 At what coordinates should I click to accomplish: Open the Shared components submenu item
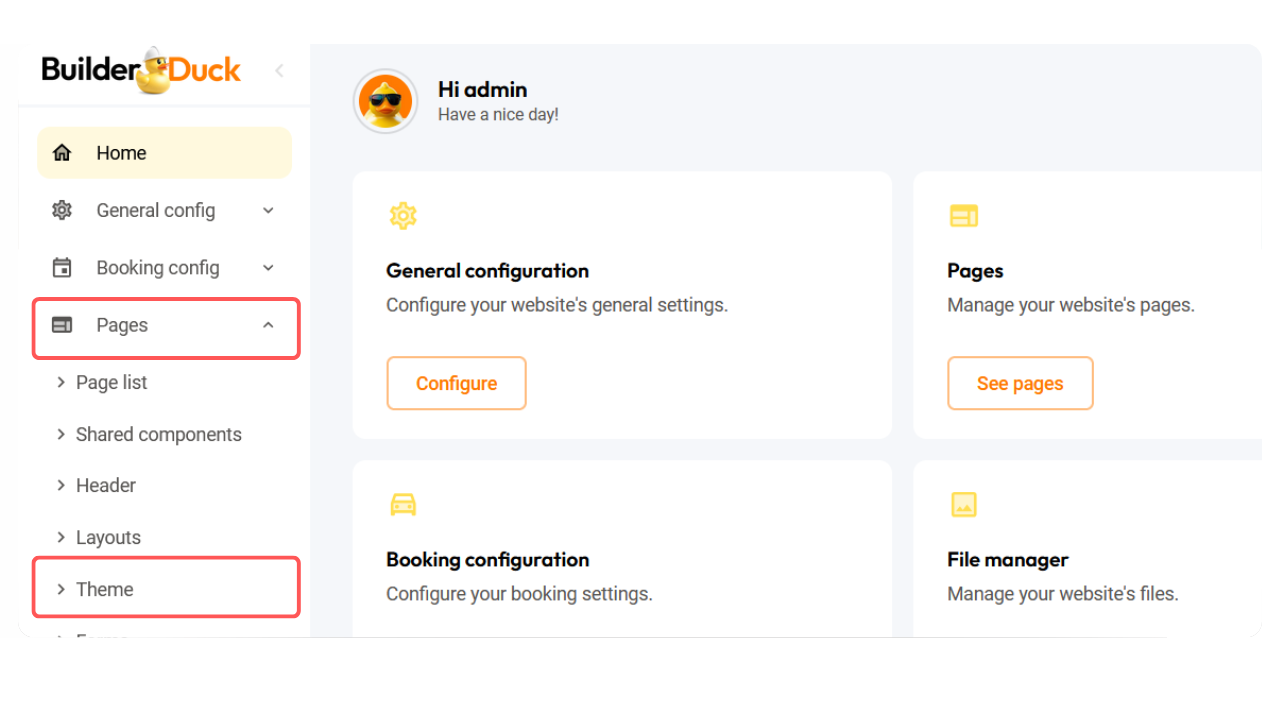[158, 434]
